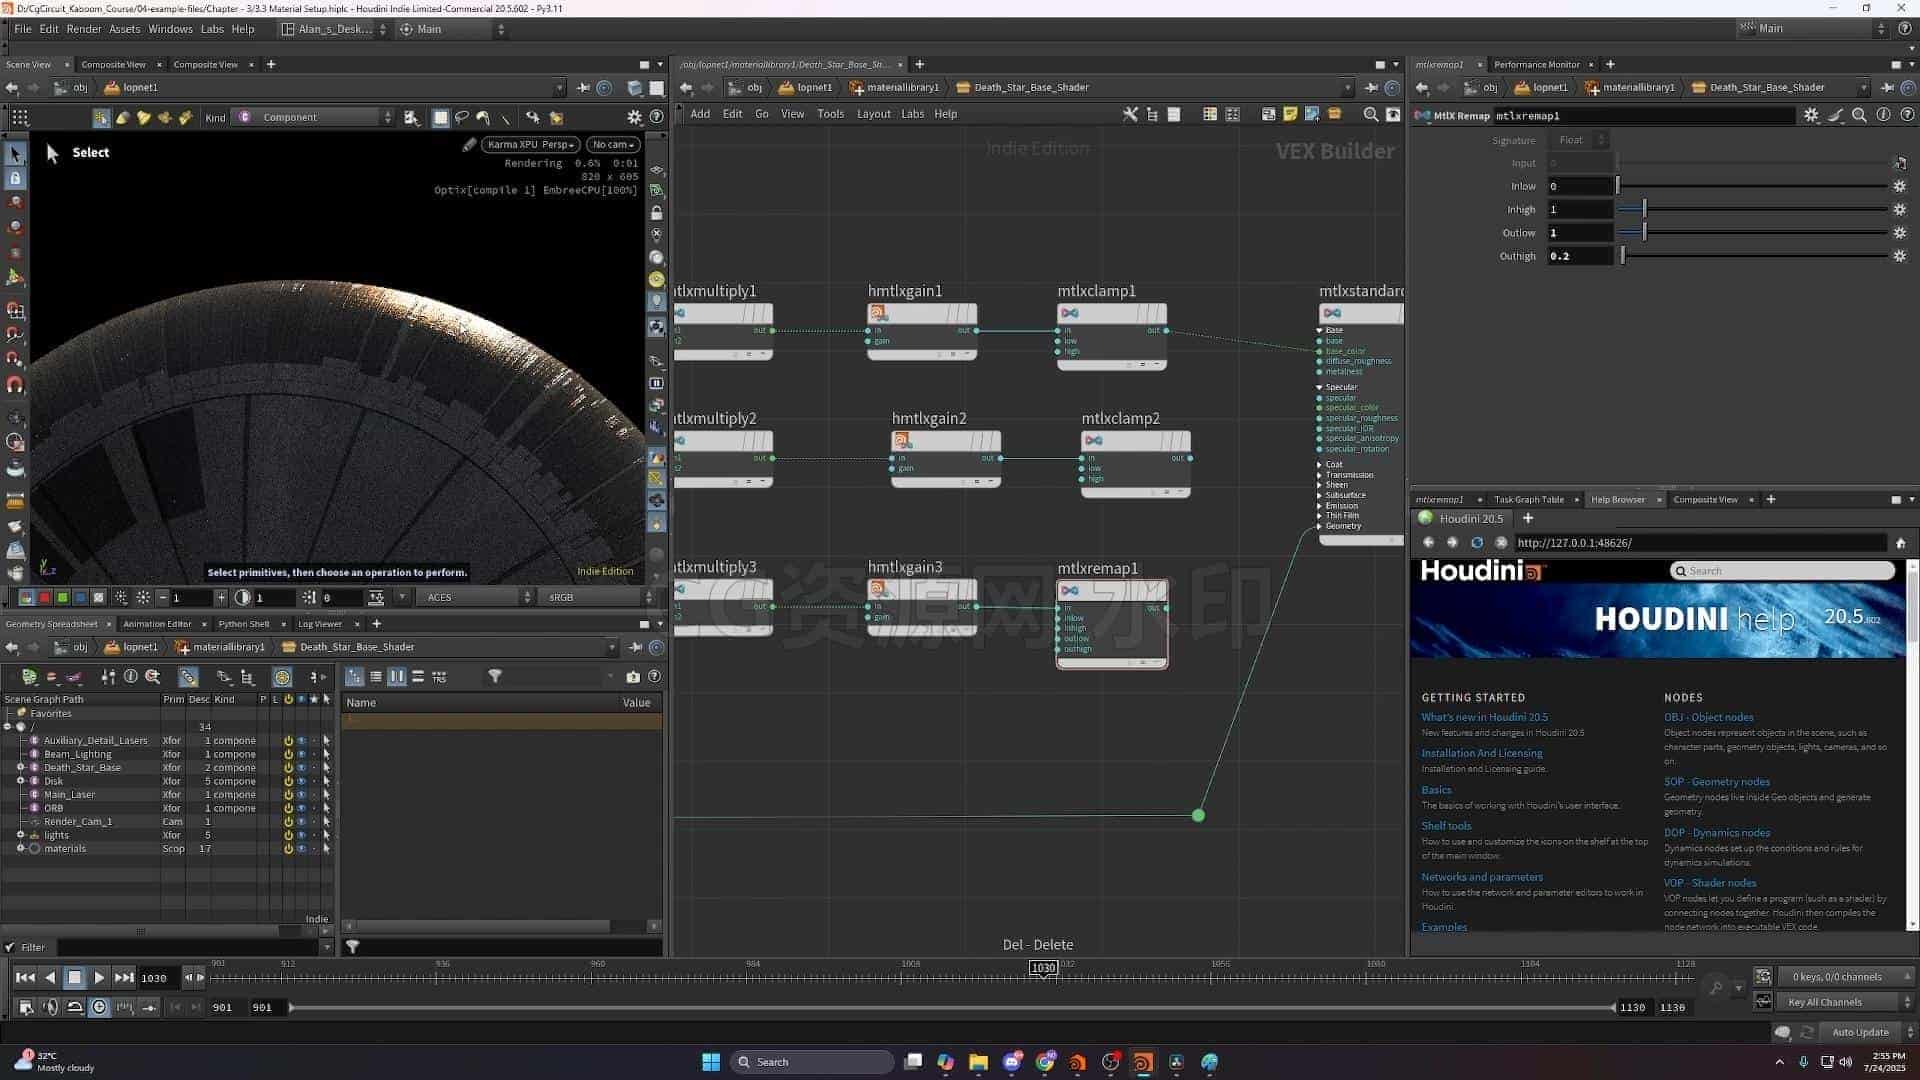Click the mtlxclamp1 node icon

pyautogui.click(x=1069, y=313)
